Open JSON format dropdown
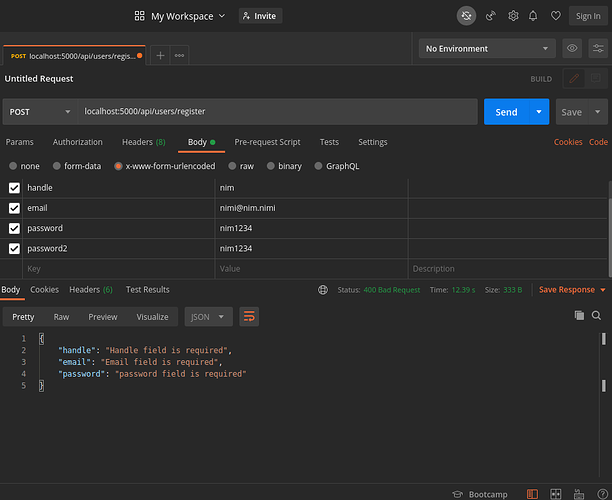This screenshot has height=500, width=612. click(208, 317)
